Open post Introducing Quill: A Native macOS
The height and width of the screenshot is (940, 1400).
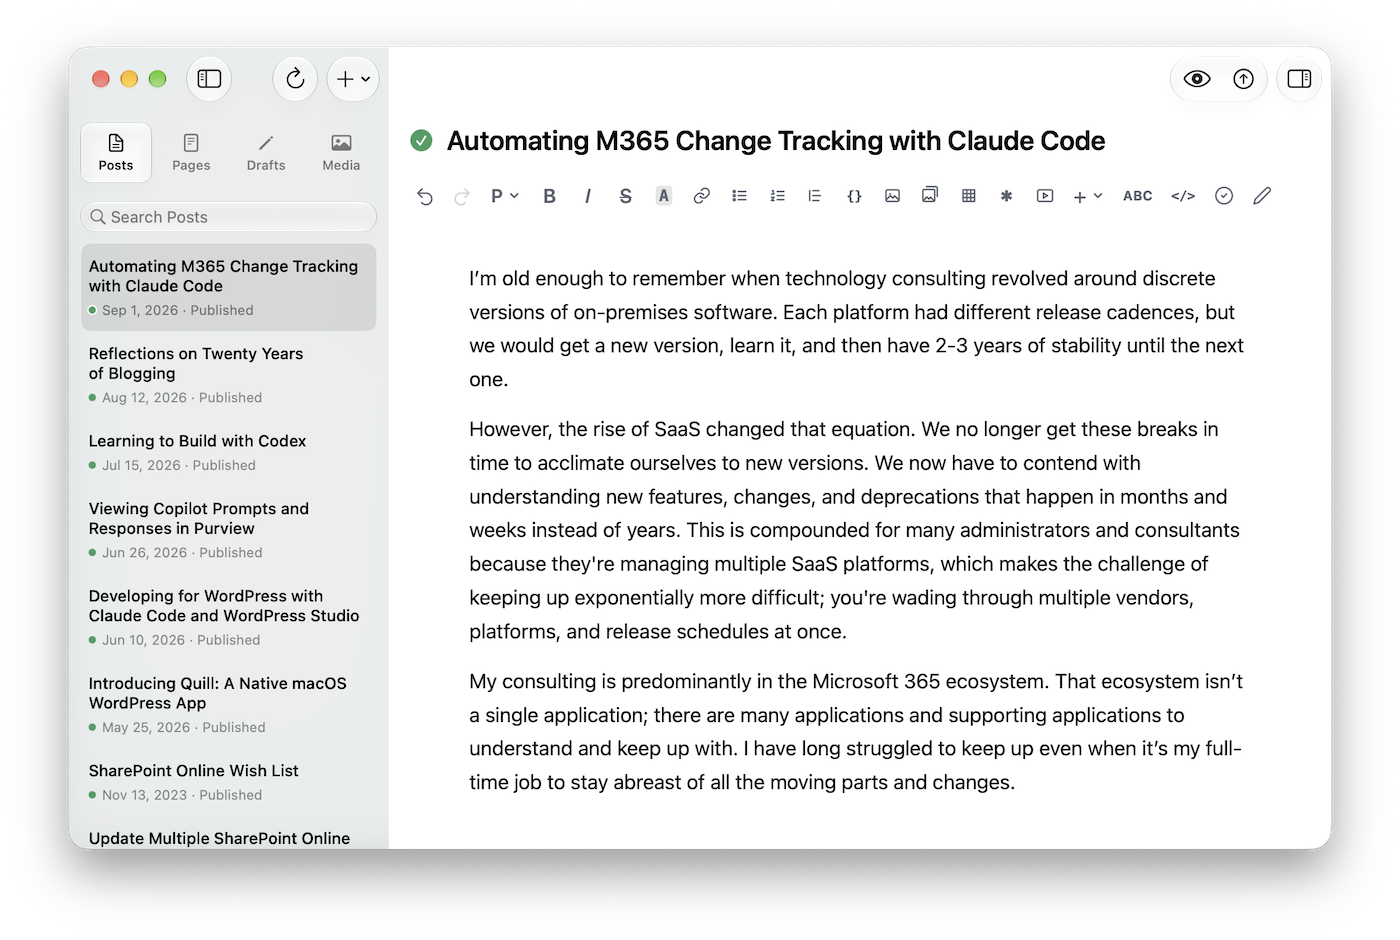228,705
